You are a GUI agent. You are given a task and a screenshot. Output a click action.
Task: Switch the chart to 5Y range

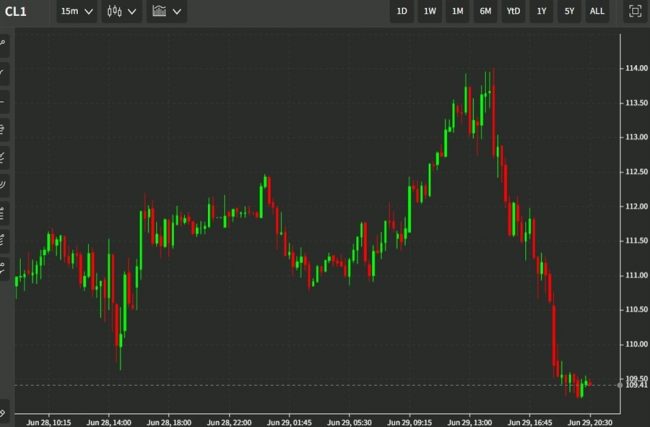[568, 12]
